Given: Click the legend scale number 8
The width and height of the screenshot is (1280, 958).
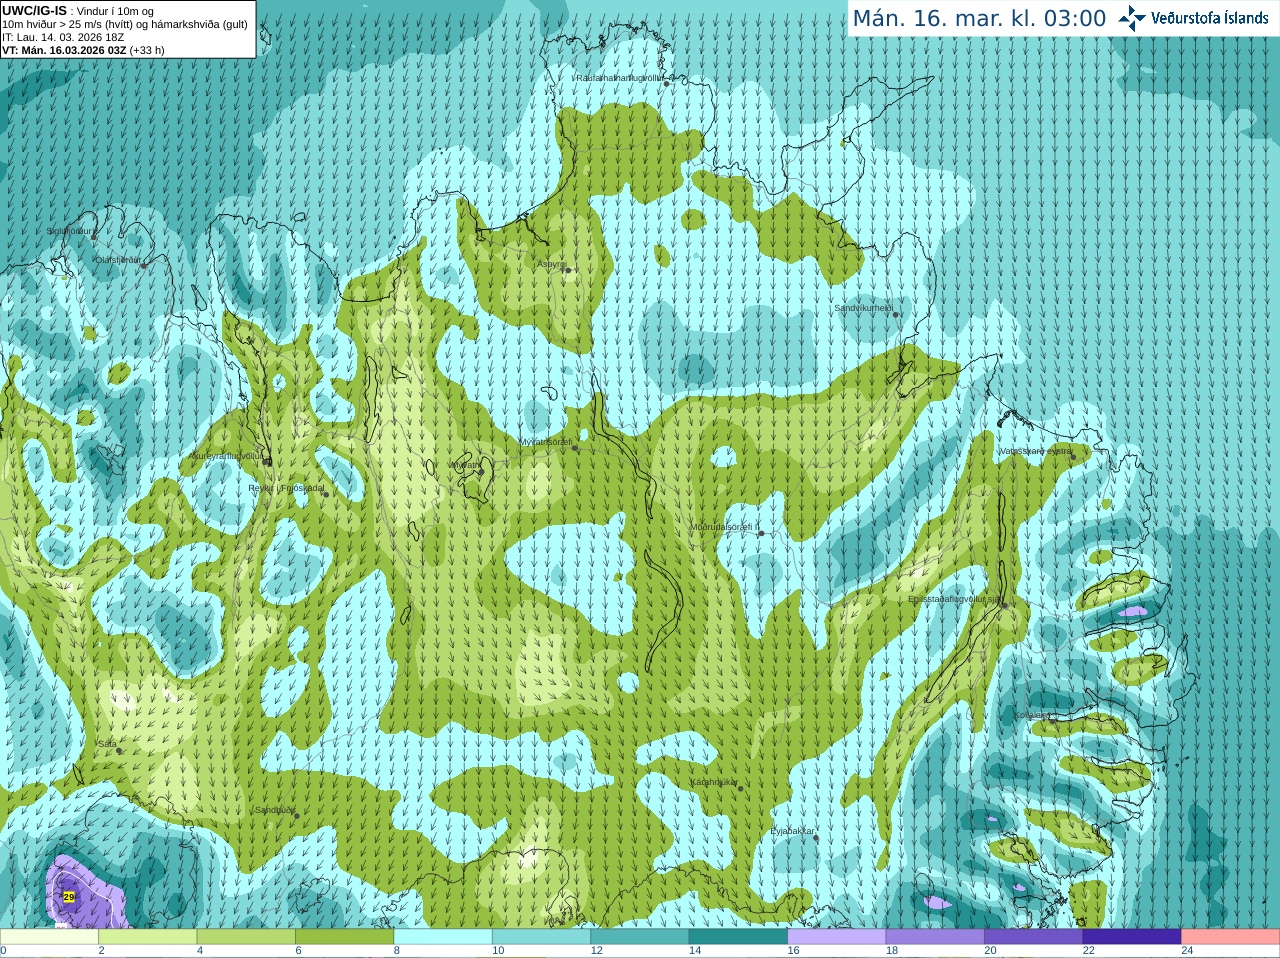Looking at the screenshot, I should click(x=397, y=951).
